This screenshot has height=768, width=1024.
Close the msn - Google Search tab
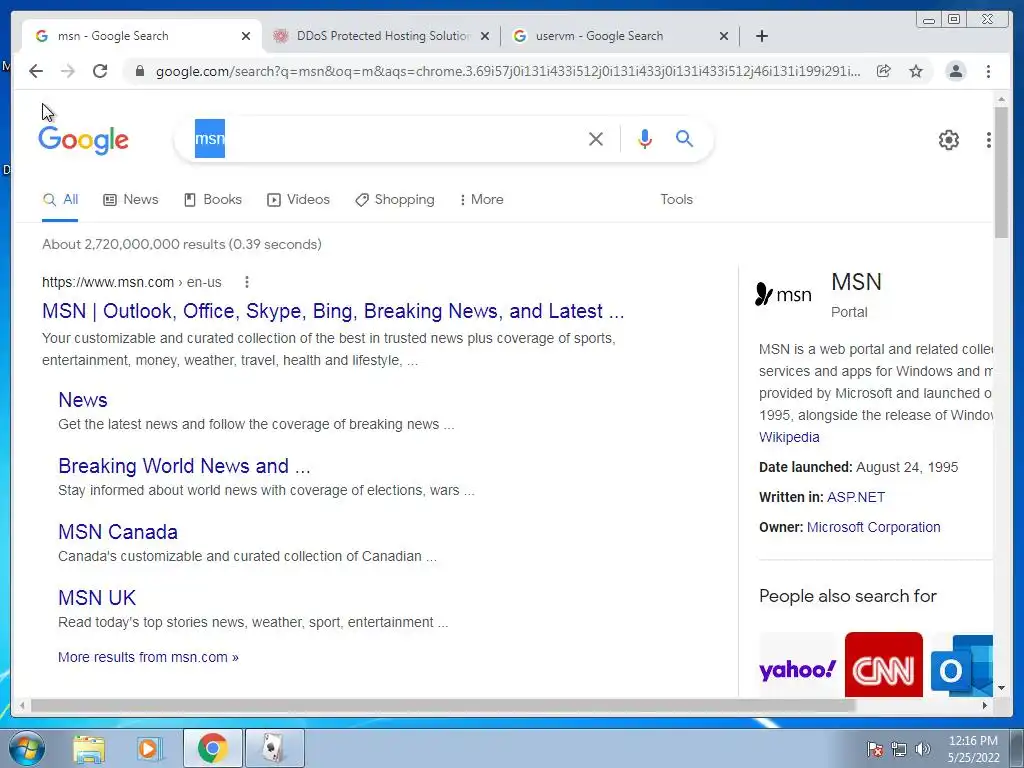click(x=246, y=36)
